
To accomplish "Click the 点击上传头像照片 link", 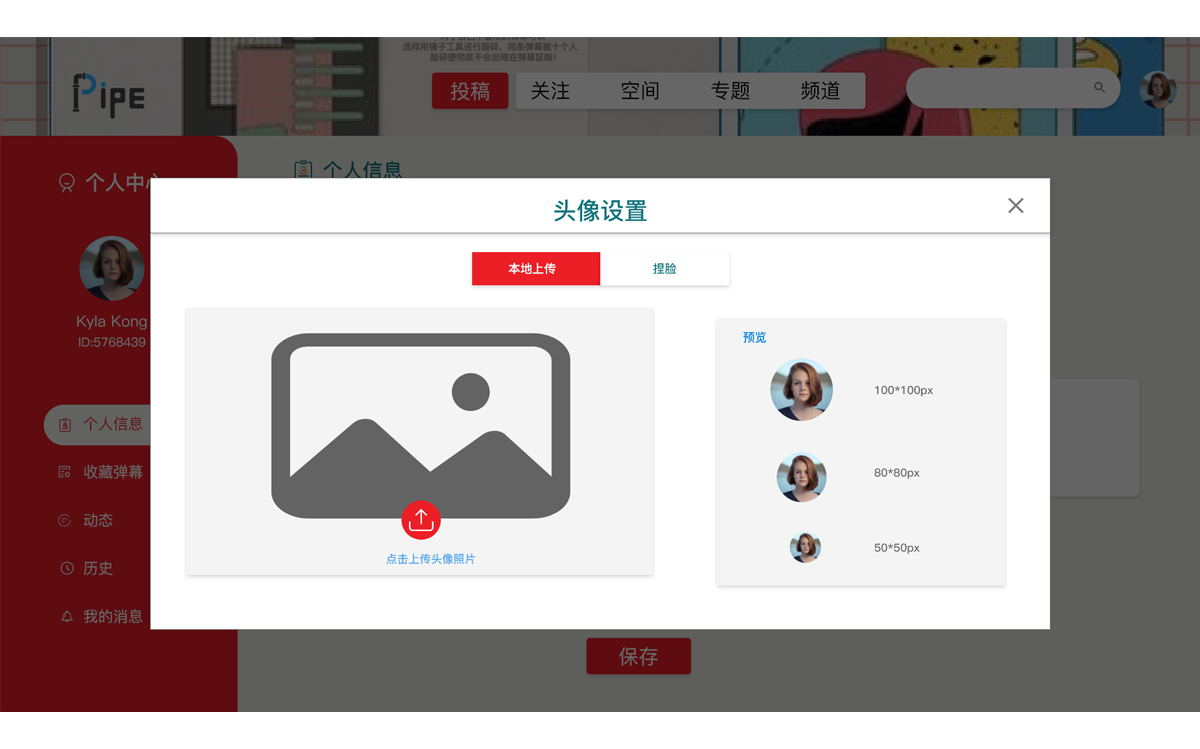I will click(x=431, y=559).
